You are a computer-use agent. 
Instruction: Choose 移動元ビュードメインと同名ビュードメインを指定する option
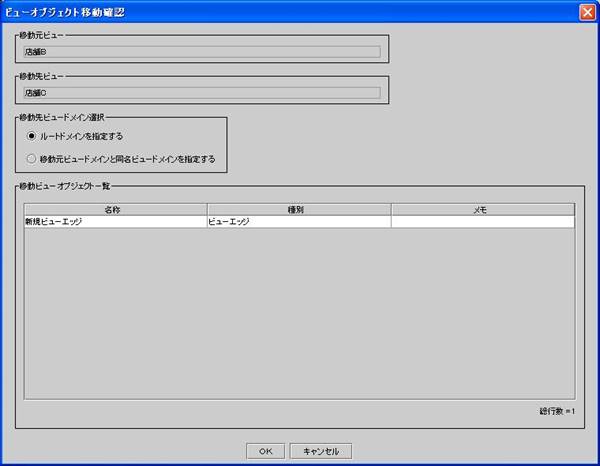click(x=32, y=158)
